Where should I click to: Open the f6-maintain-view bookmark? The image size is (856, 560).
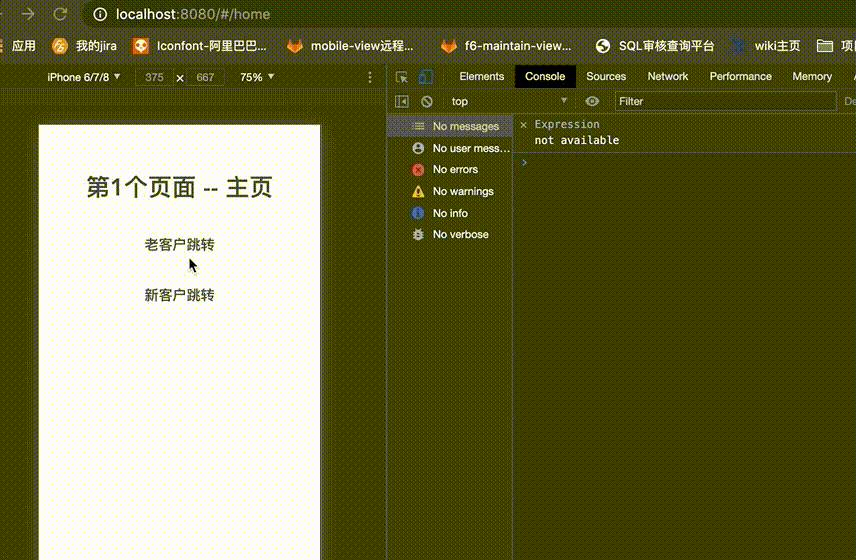point(506,46)
